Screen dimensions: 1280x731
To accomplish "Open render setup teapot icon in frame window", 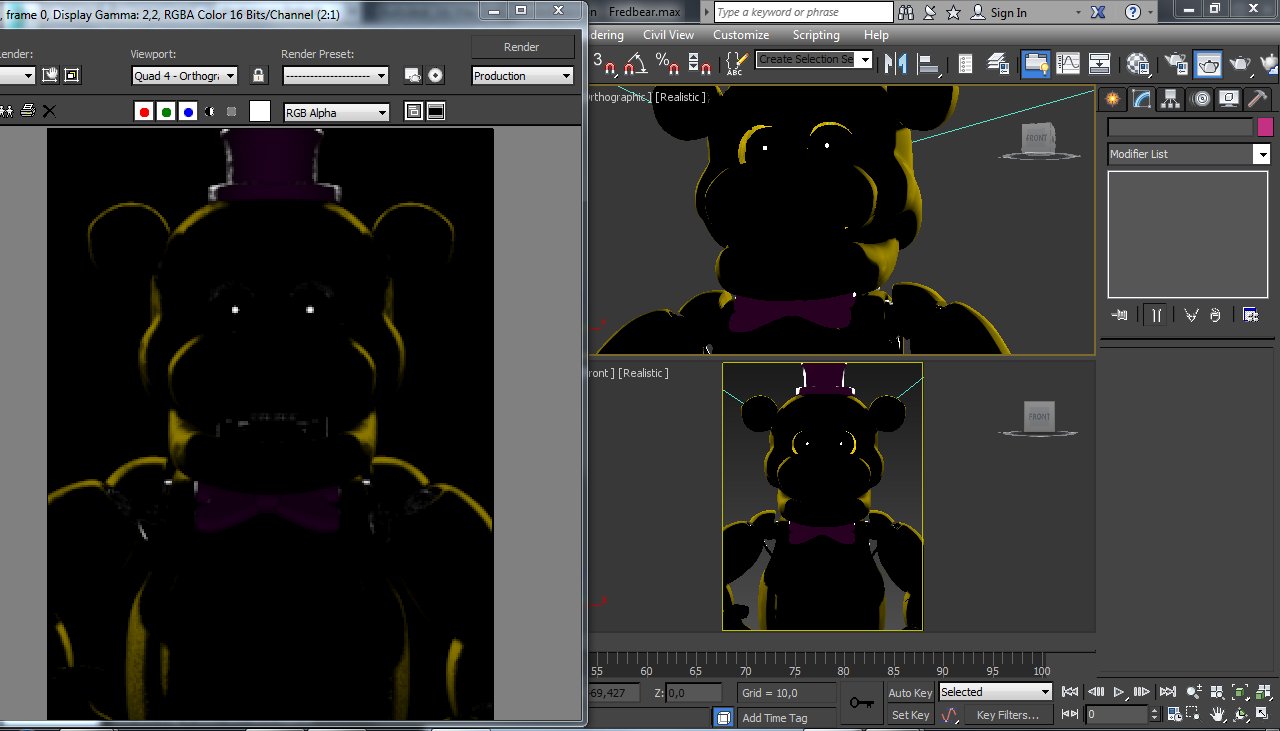I will (x=412, y=76).
